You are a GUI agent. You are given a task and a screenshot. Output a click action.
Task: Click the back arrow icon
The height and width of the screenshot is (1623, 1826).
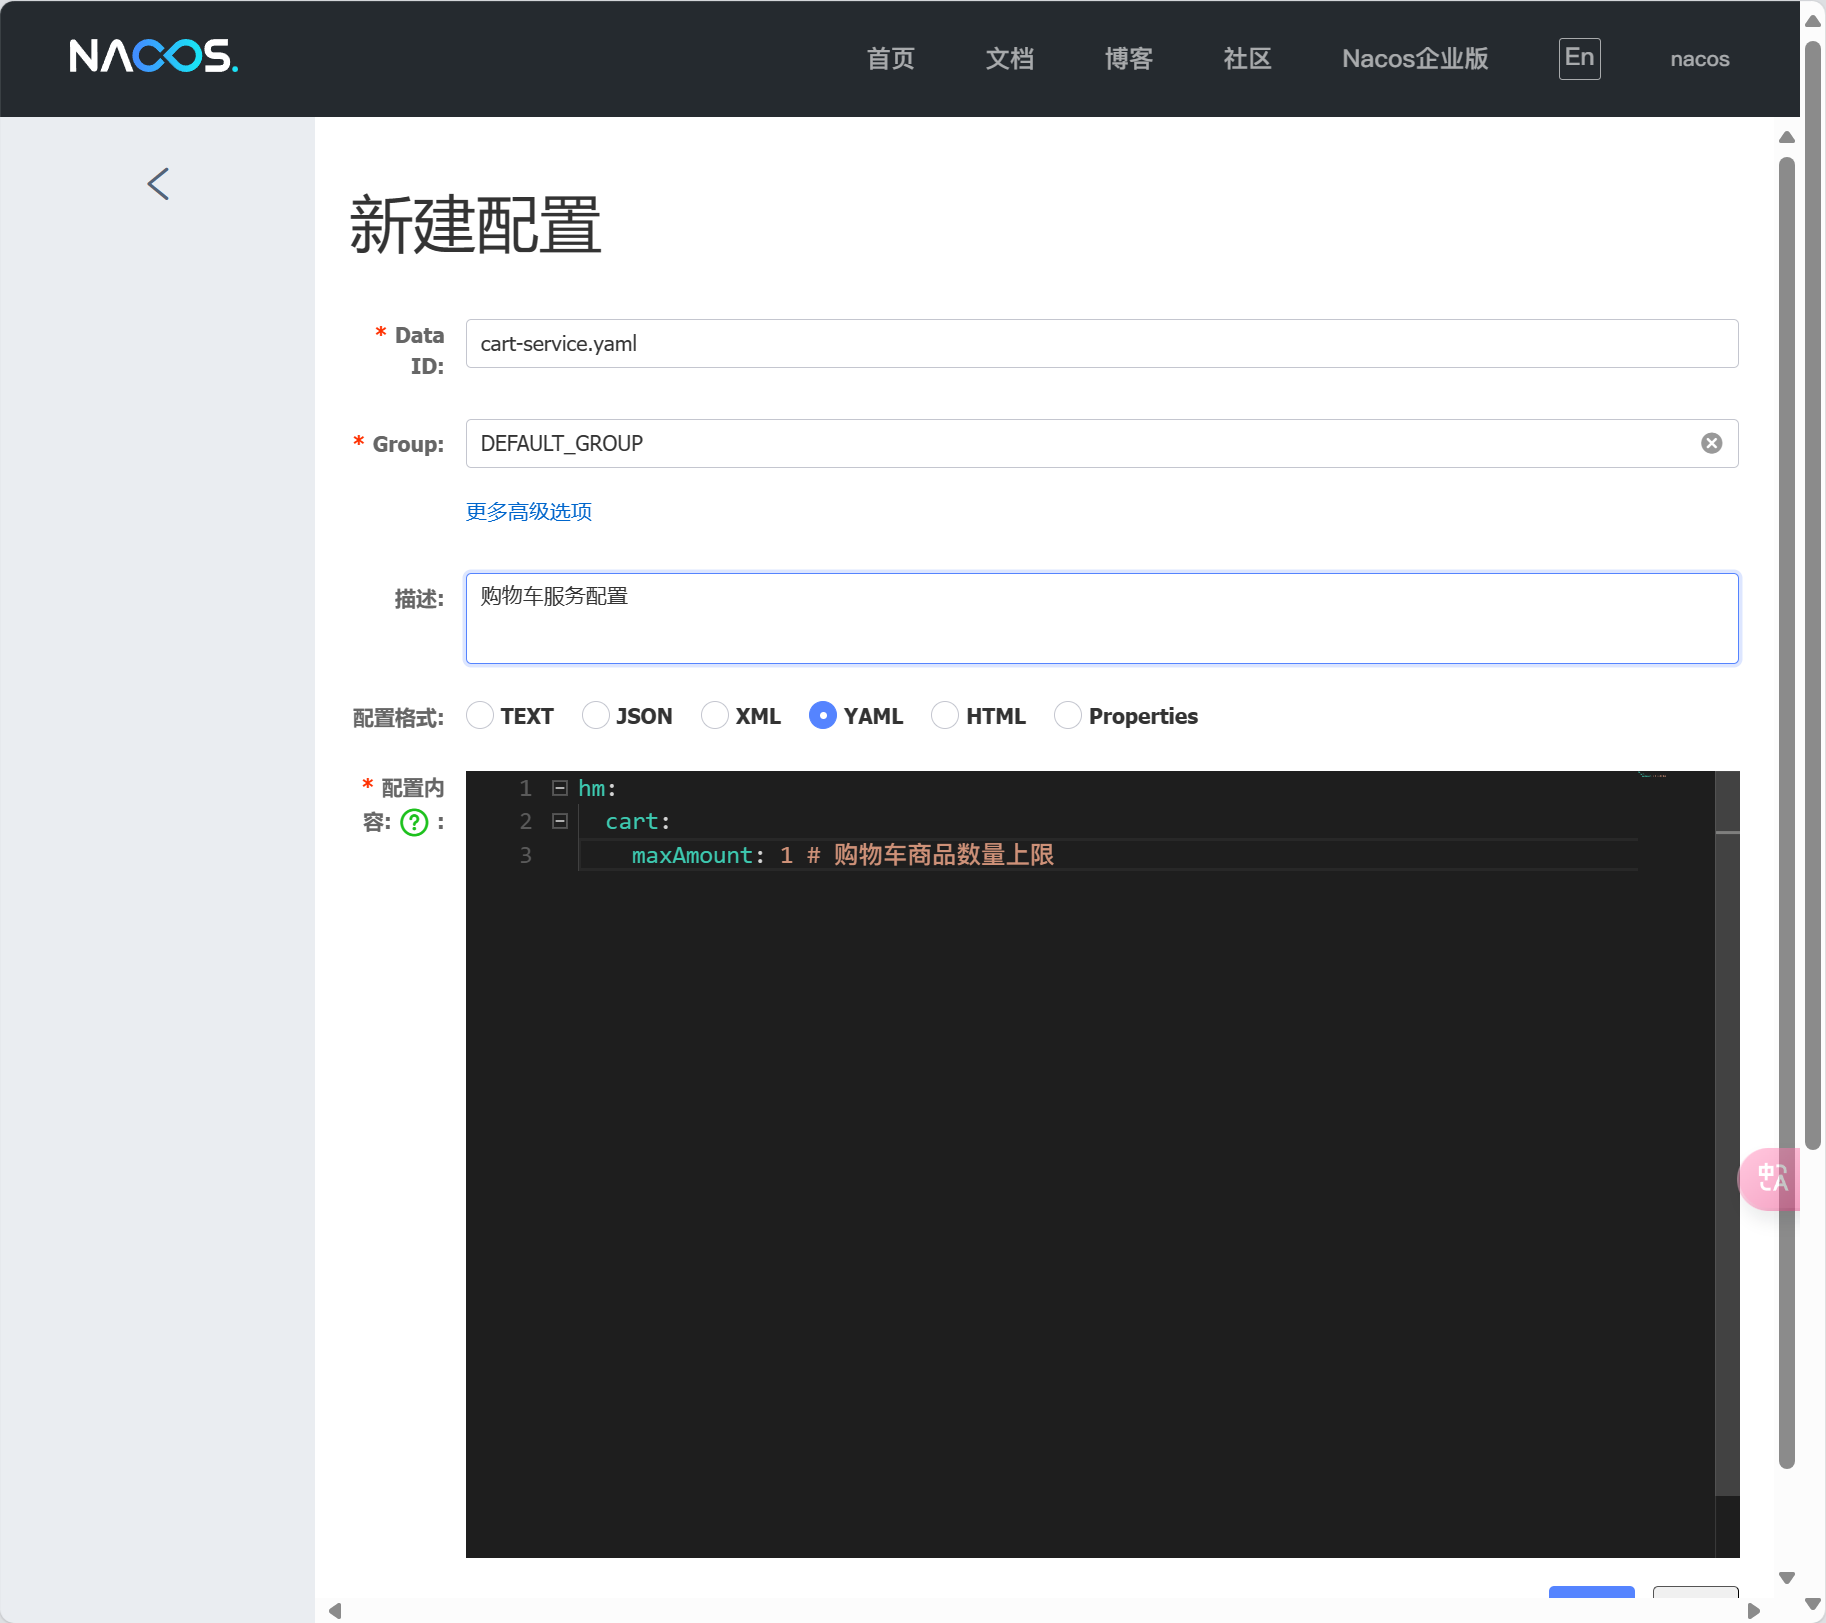click(x=158, y=184)
